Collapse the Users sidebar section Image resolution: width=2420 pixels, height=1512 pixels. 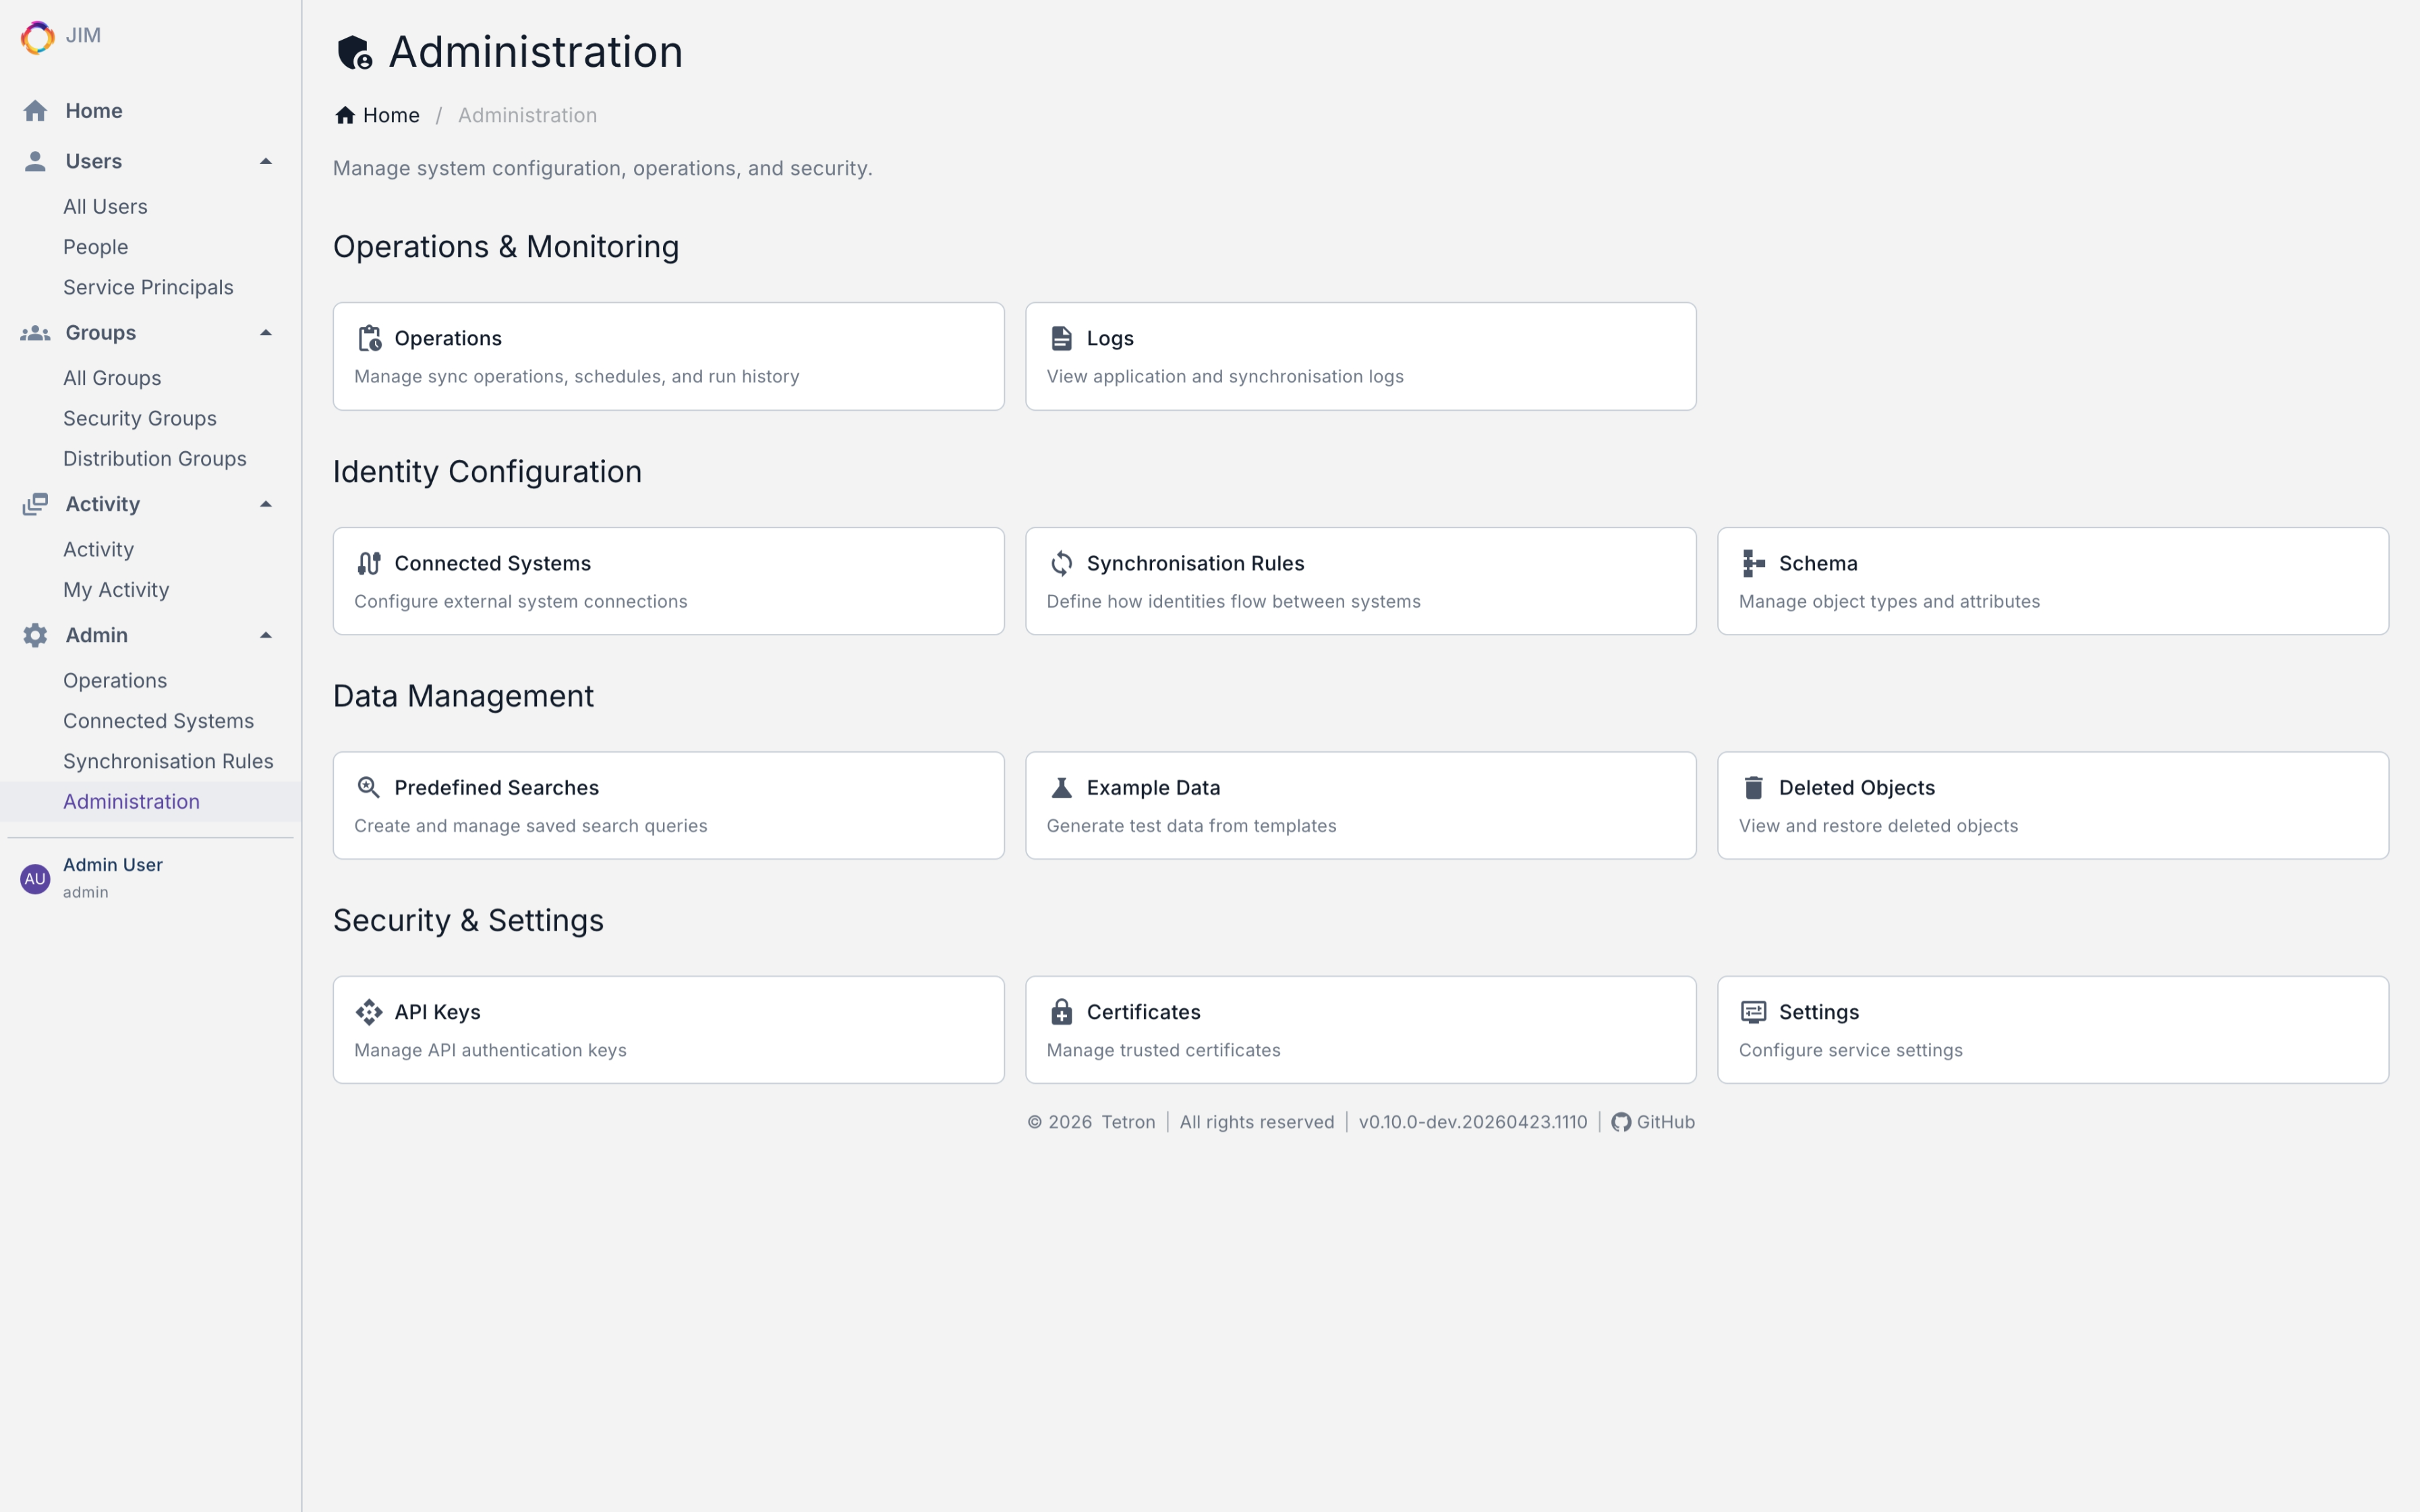(x=266, y=161)
